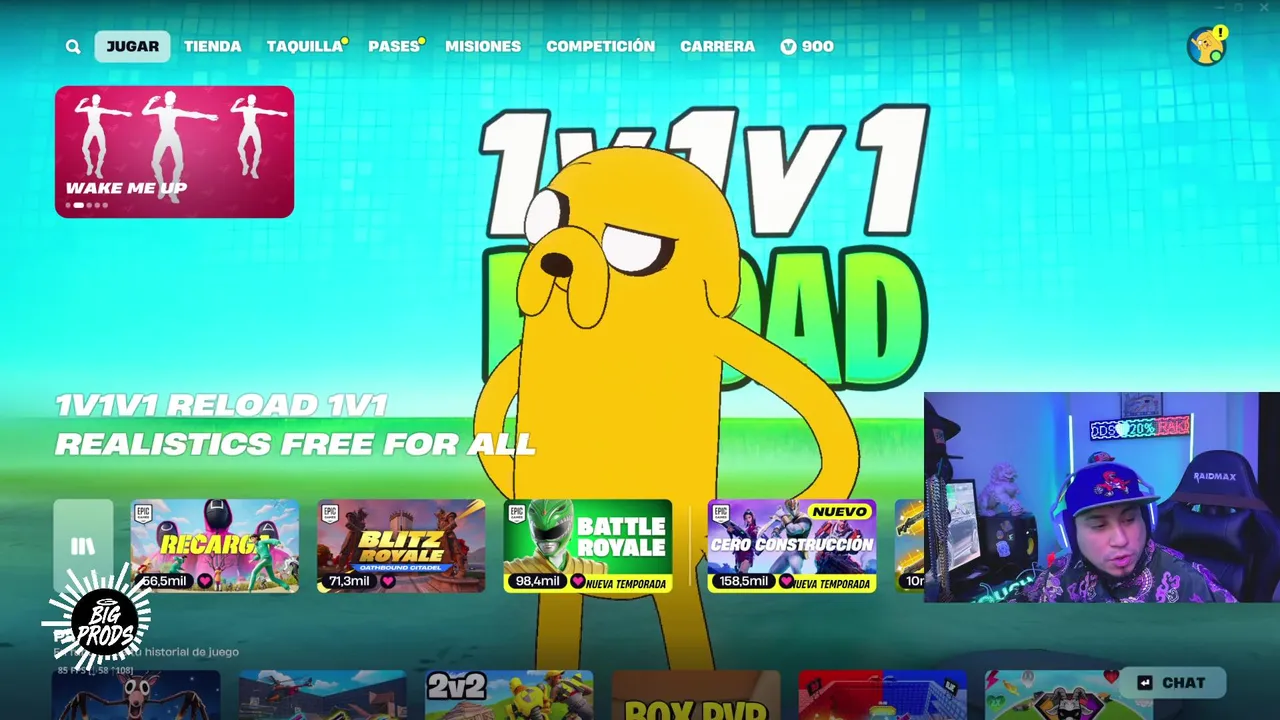Open the player profile avatar icon
Viewport: 1280px width, 720px height.
coord(1206,46)
